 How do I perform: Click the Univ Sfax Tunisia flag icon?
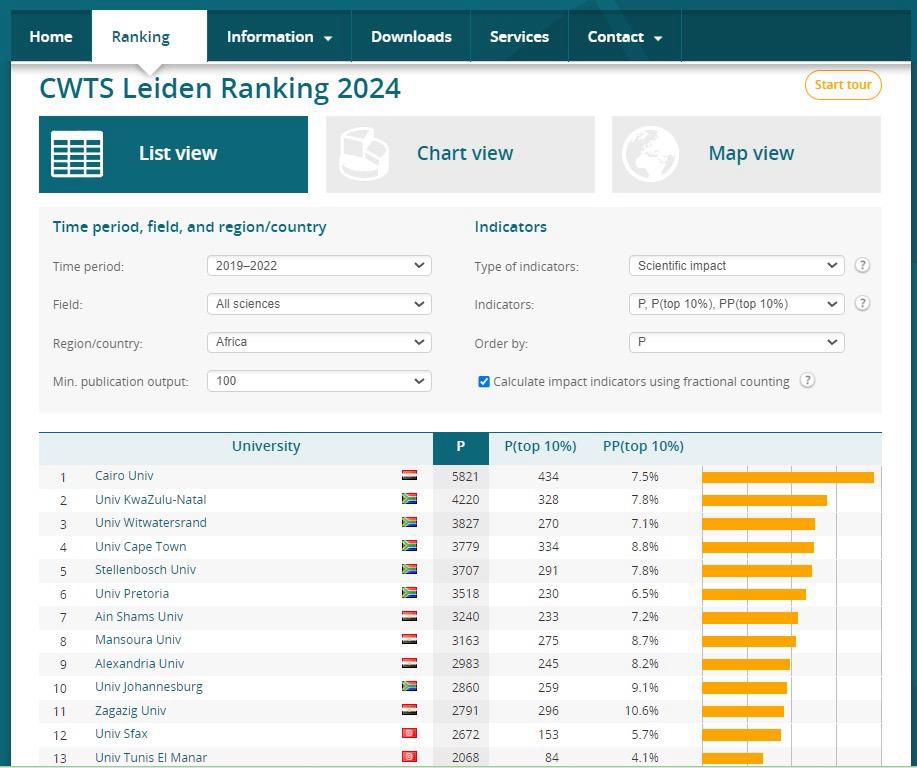click(409, 734)
